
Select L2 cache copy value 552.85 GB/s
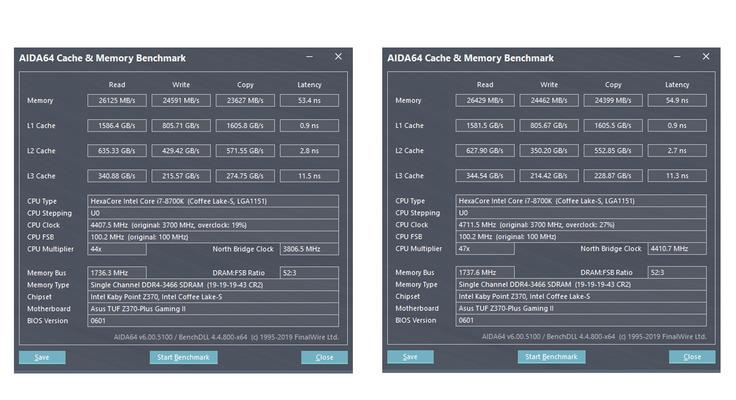[613, 151]
